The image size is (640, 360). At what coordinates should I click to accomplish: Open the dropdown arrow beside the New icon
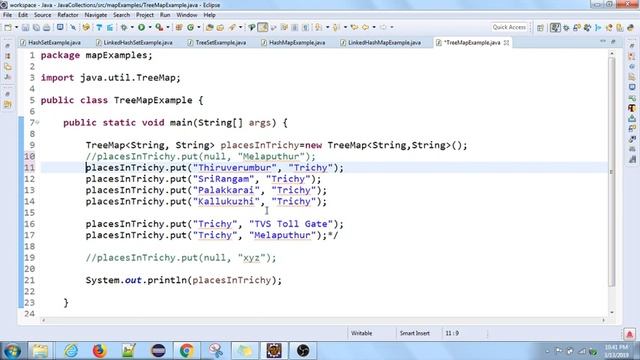tap(16, 27)
